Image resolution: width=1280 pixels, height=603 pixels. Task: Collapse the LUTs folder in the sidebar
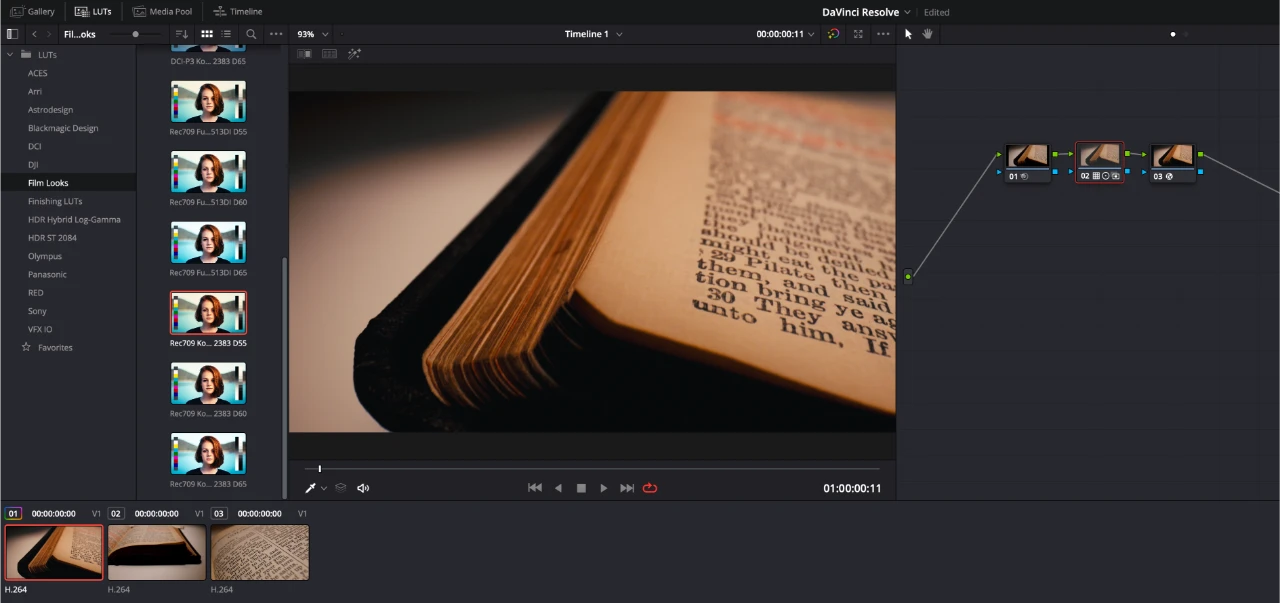[x=10, y=54]
